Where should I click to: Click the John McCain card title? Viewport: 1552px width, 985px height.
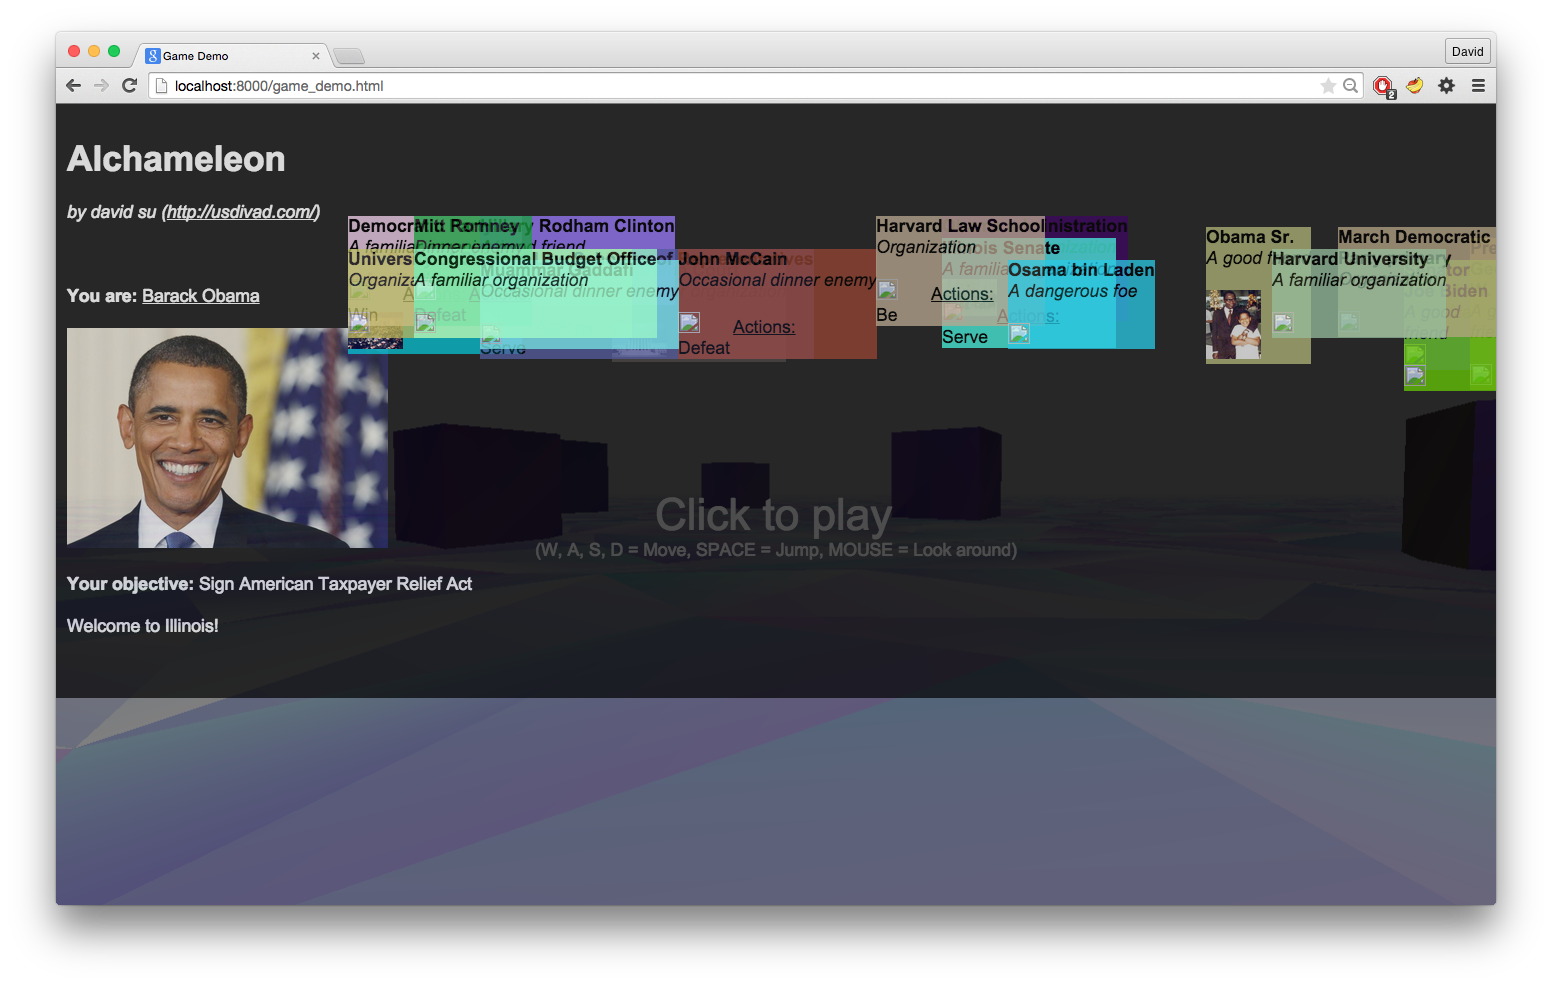point(733,259)
